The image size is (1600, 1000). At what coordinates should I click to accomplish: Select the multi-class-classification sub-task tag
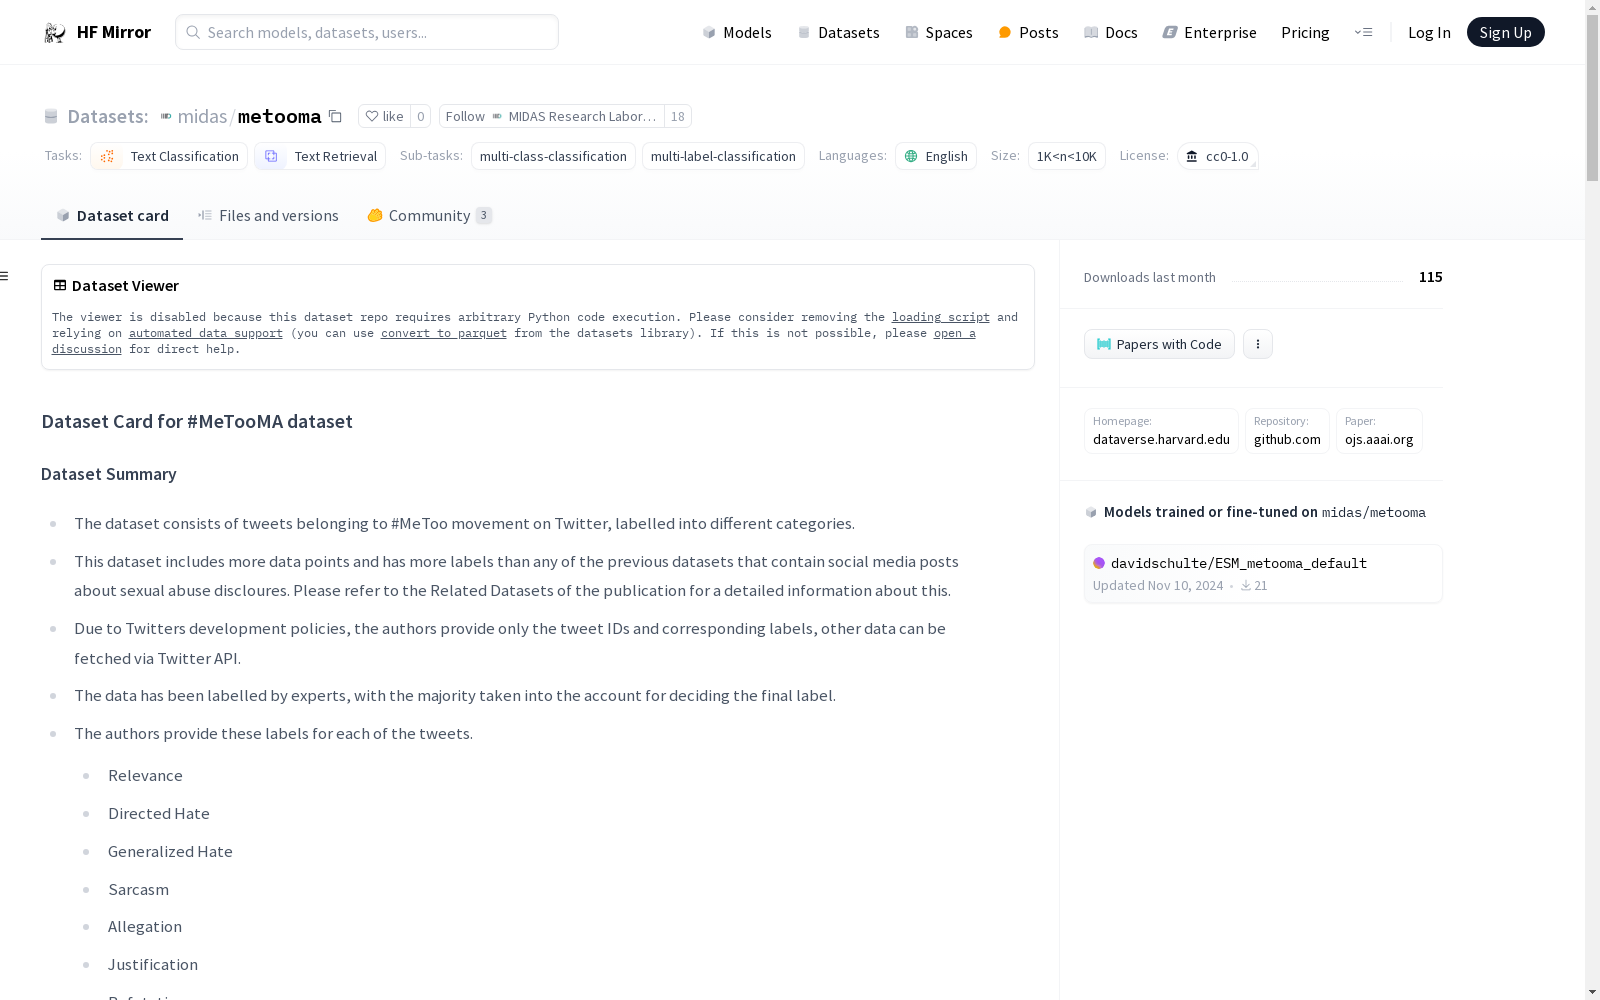[x=553, y=156]
